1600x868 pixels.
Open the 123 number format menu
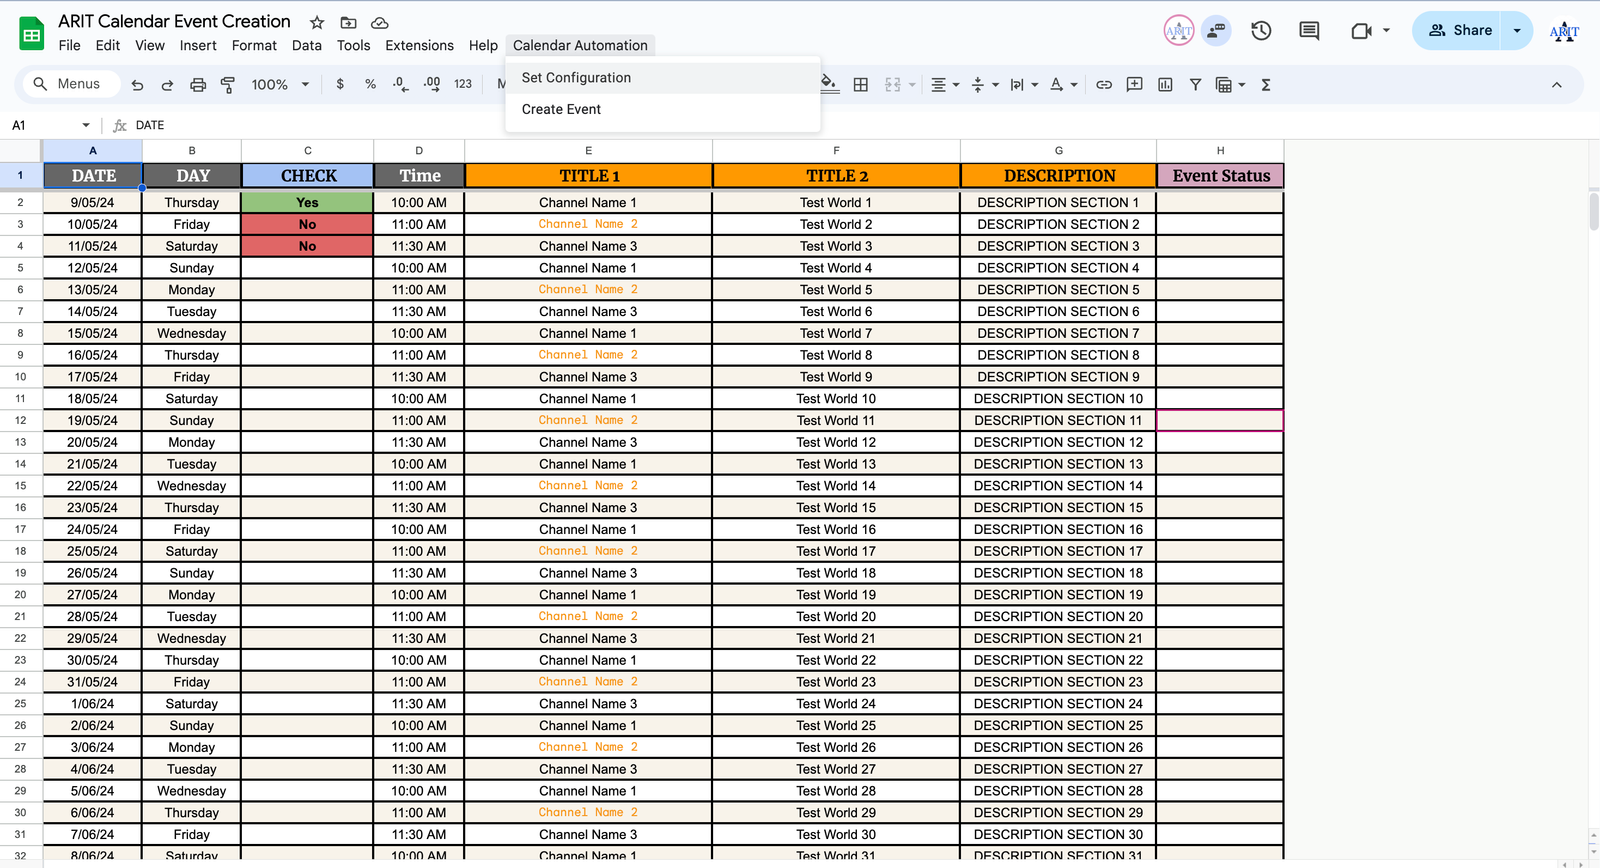click(463, 85)
